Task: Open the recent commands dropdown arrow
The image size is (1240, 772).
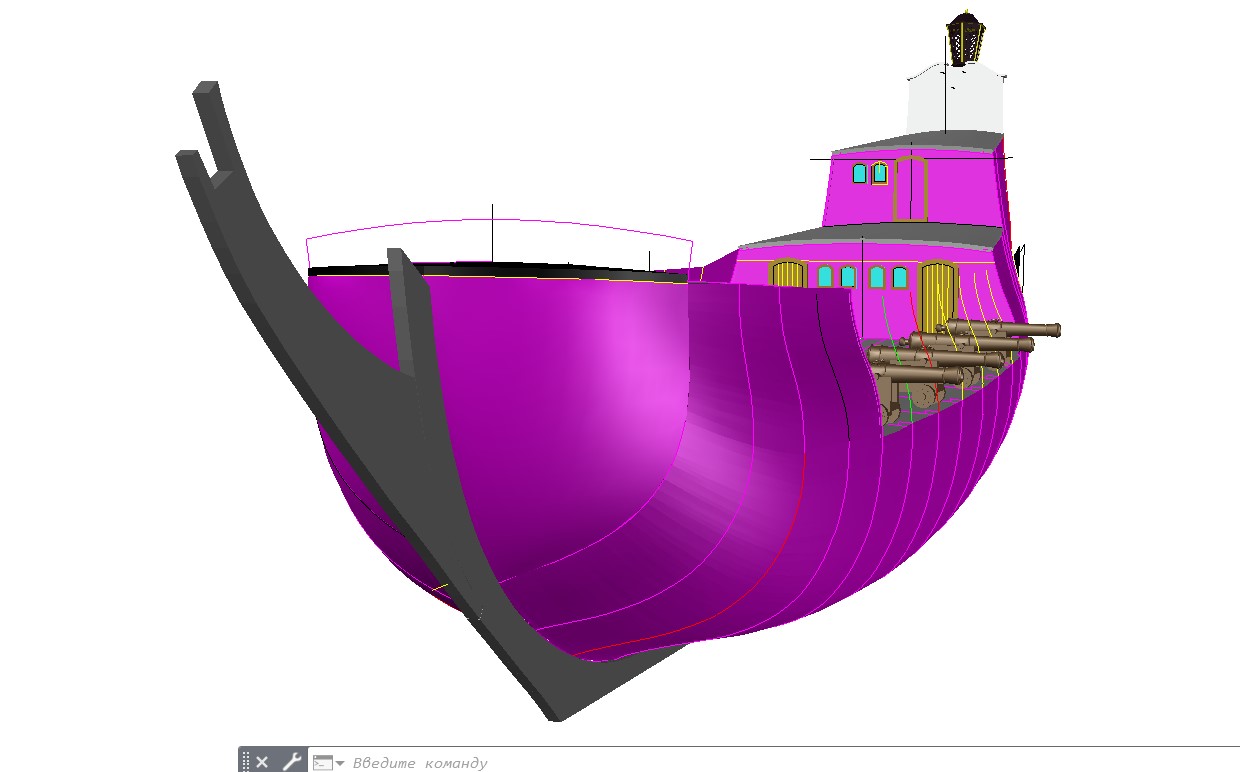Action: pos(340,763)
